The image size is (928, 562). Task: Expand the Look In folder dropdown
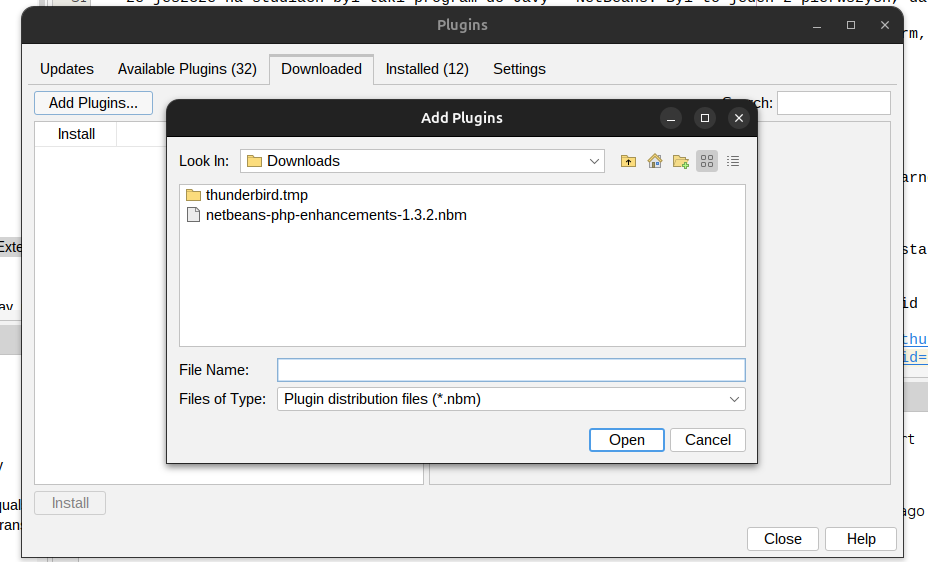tap(594, 161)
